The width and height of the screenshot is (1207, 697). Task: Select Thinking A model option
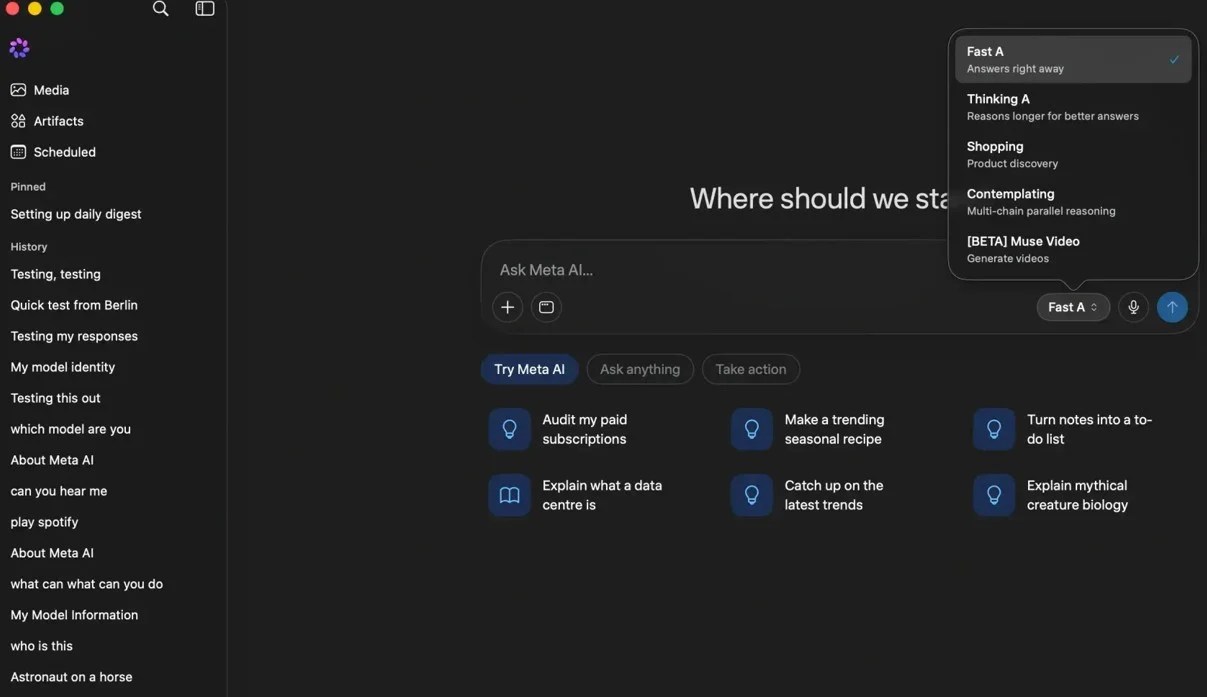[x=1073, y=107]
